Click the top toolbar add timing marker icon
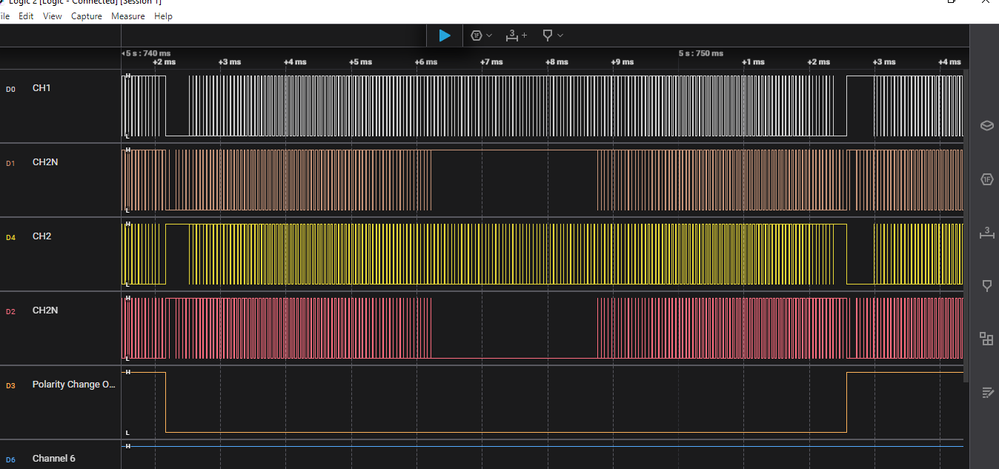999x469 pixels. point(514,35)
